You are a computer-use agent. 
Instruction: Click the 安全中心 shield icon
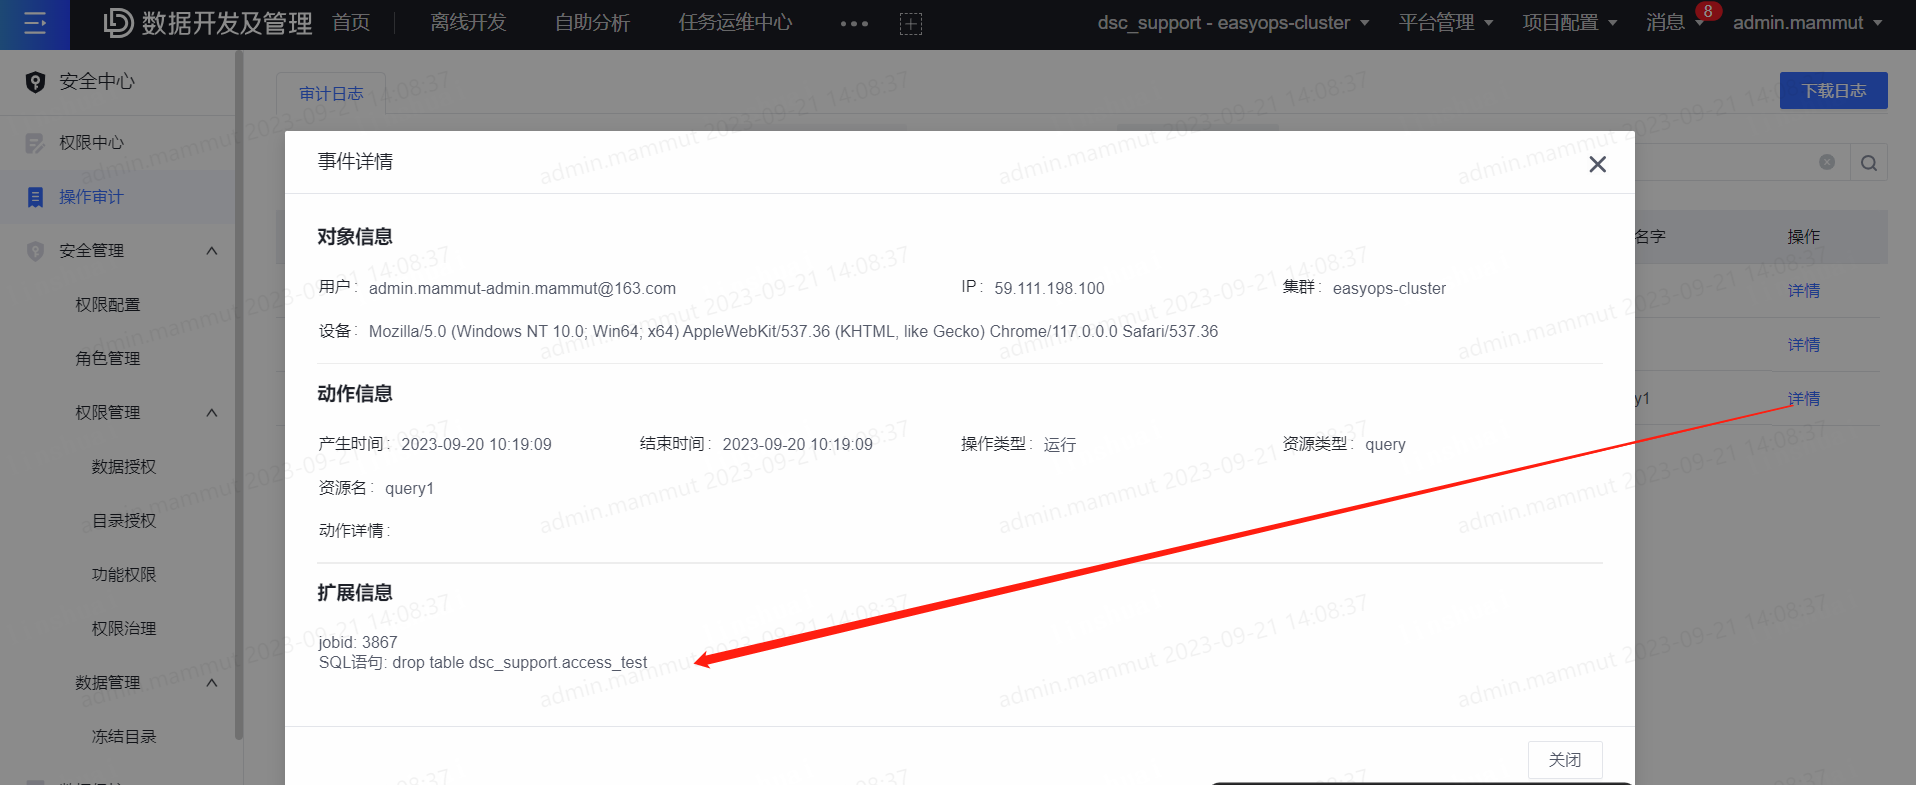pyautogui.click(x=35, y=82)
